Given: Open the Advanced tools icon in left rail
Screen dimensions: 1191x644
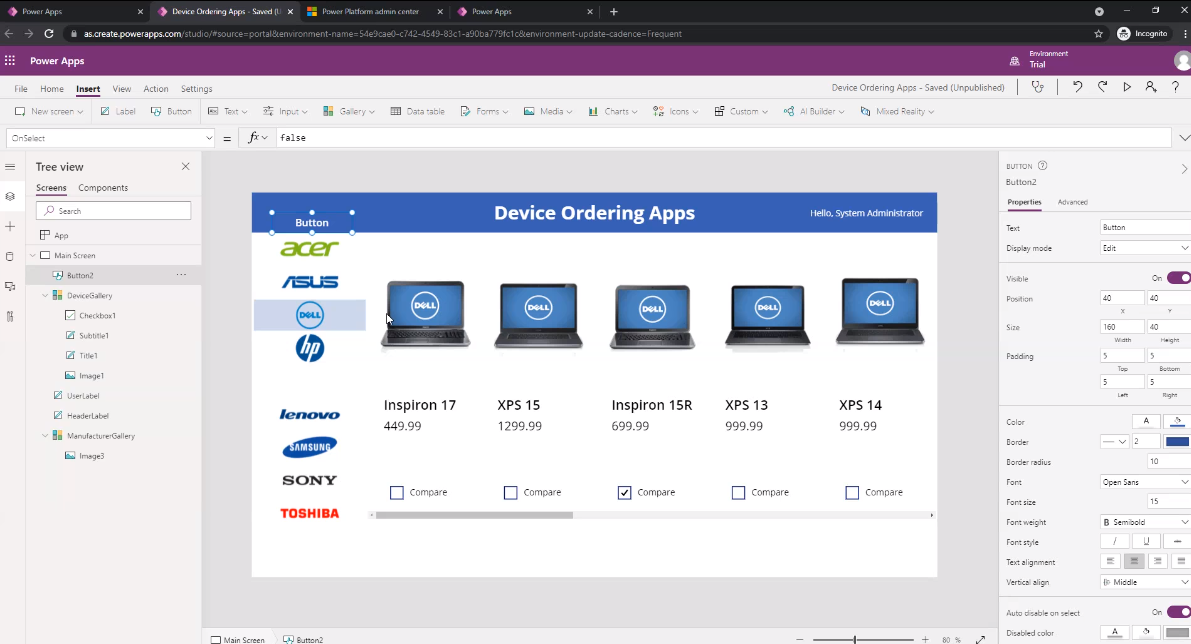Looking at the screenshot, I should (10, 317).
